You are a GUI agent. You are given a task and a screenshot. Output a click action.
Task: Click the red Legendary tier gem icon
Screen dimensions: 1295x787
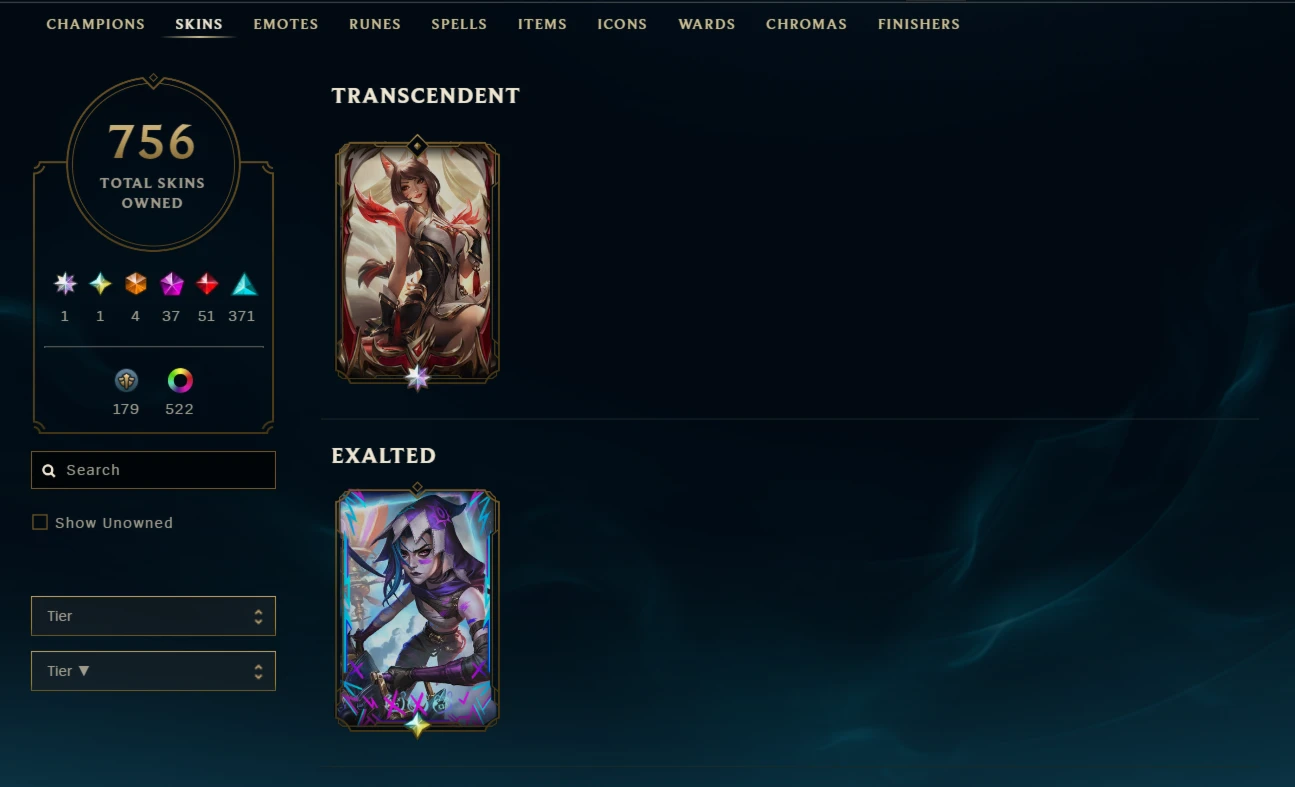coord(207,284)
